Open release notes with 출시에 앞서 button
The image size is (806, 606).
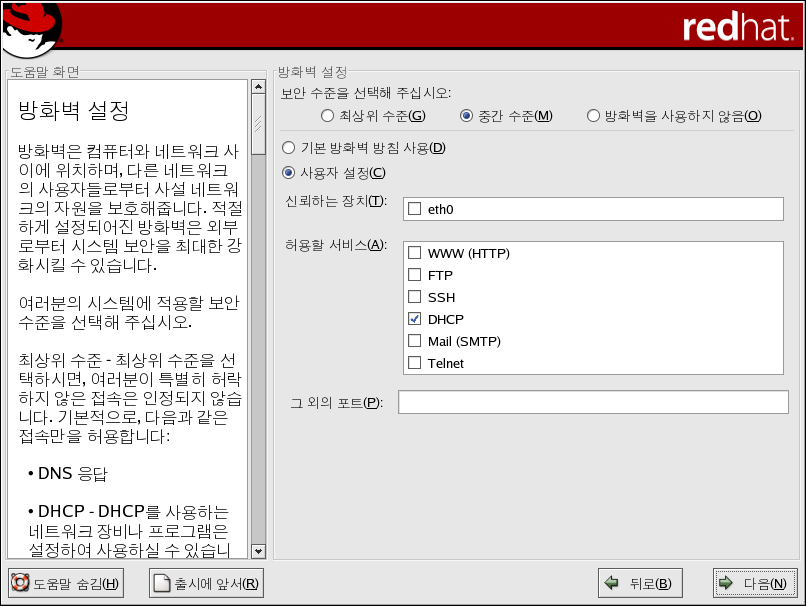click(206, 584)
